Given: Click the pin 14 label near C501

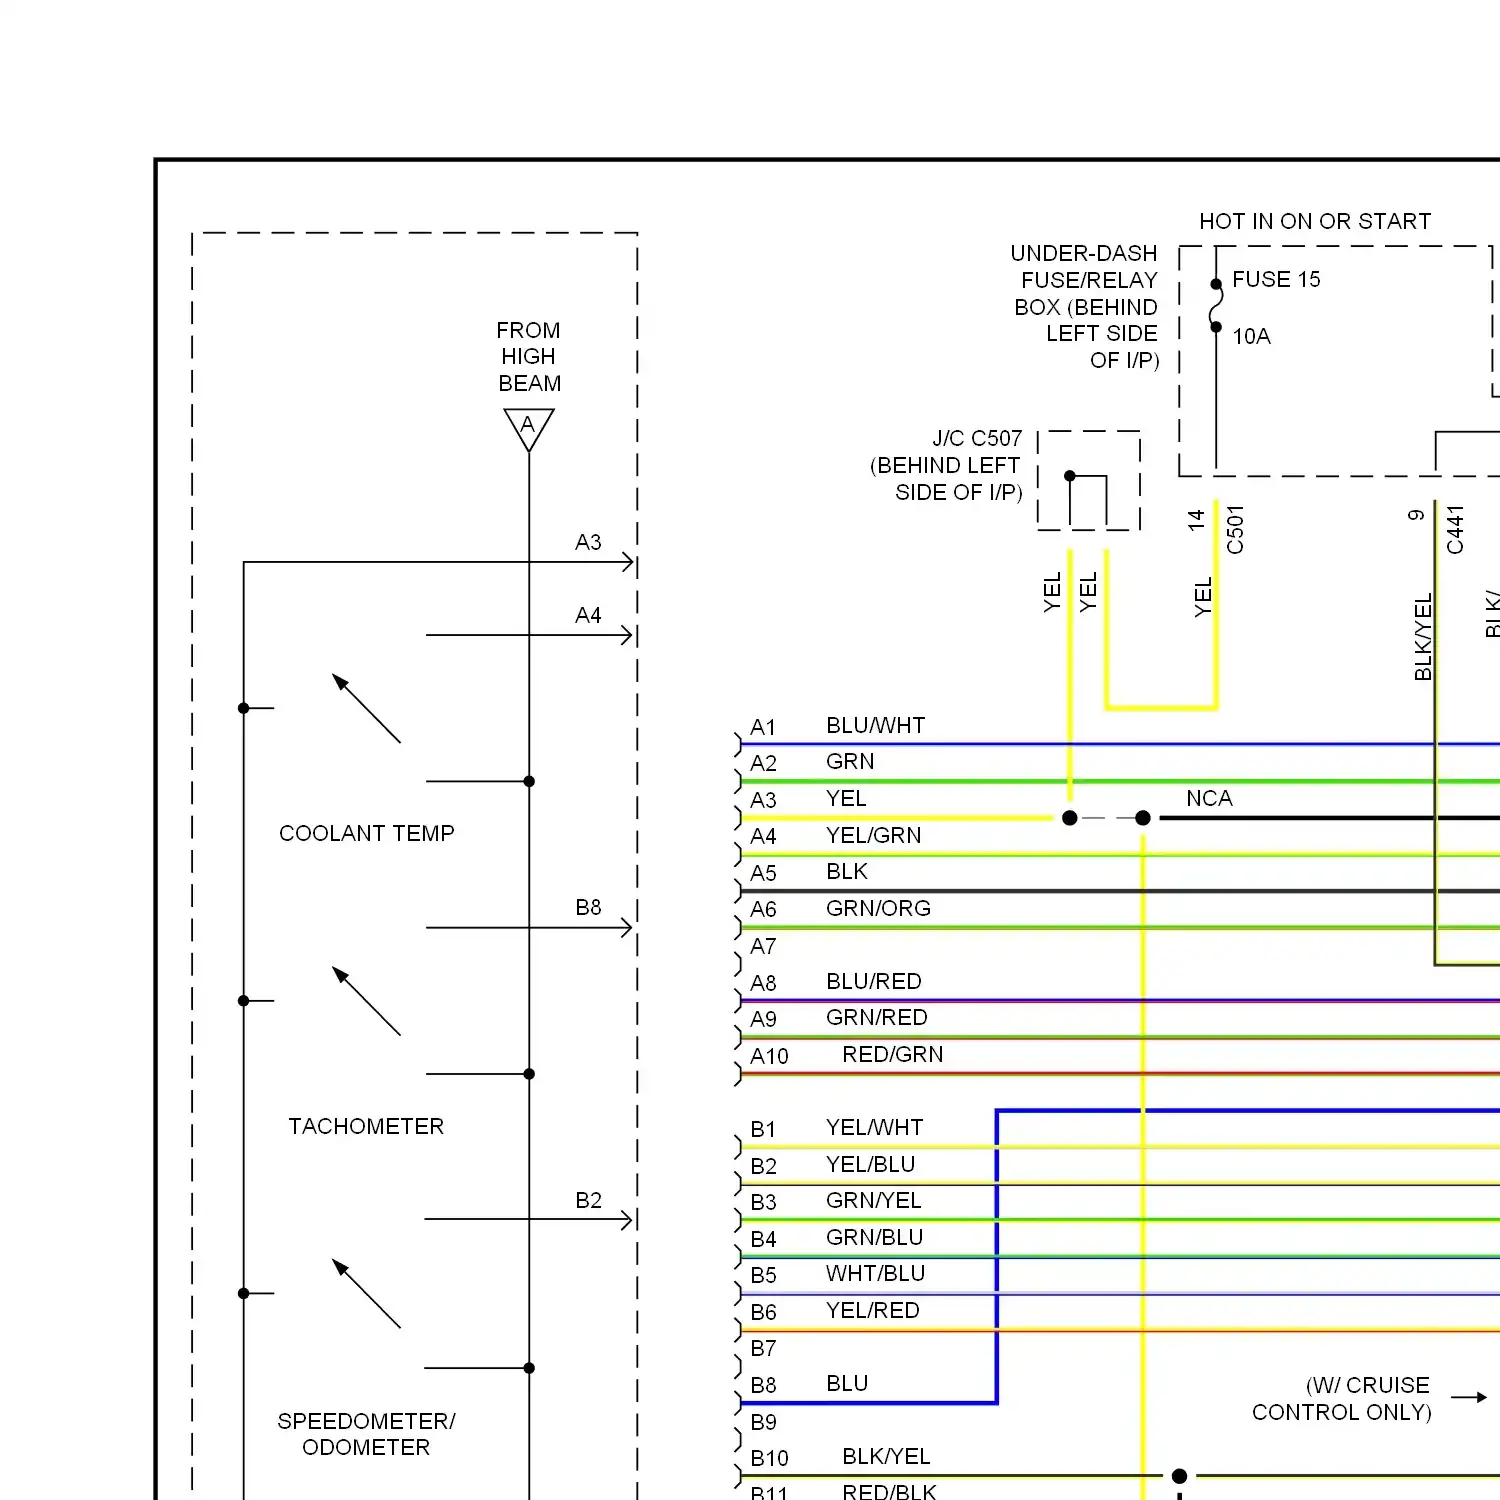Looking at the screenshot, I should (1196, 520).
